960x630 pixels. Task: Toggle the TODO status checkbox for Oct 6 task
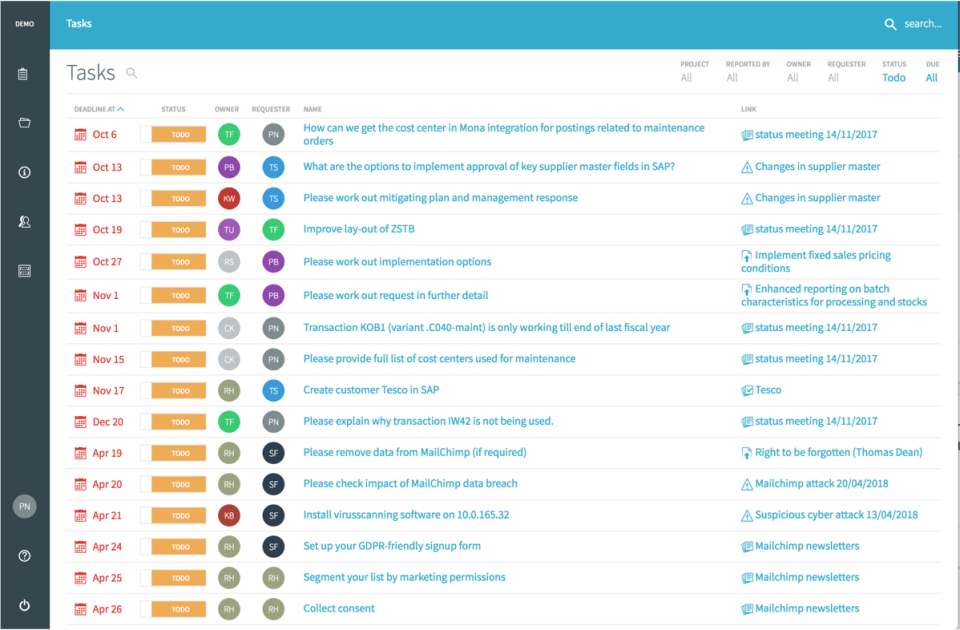point(146,135)
